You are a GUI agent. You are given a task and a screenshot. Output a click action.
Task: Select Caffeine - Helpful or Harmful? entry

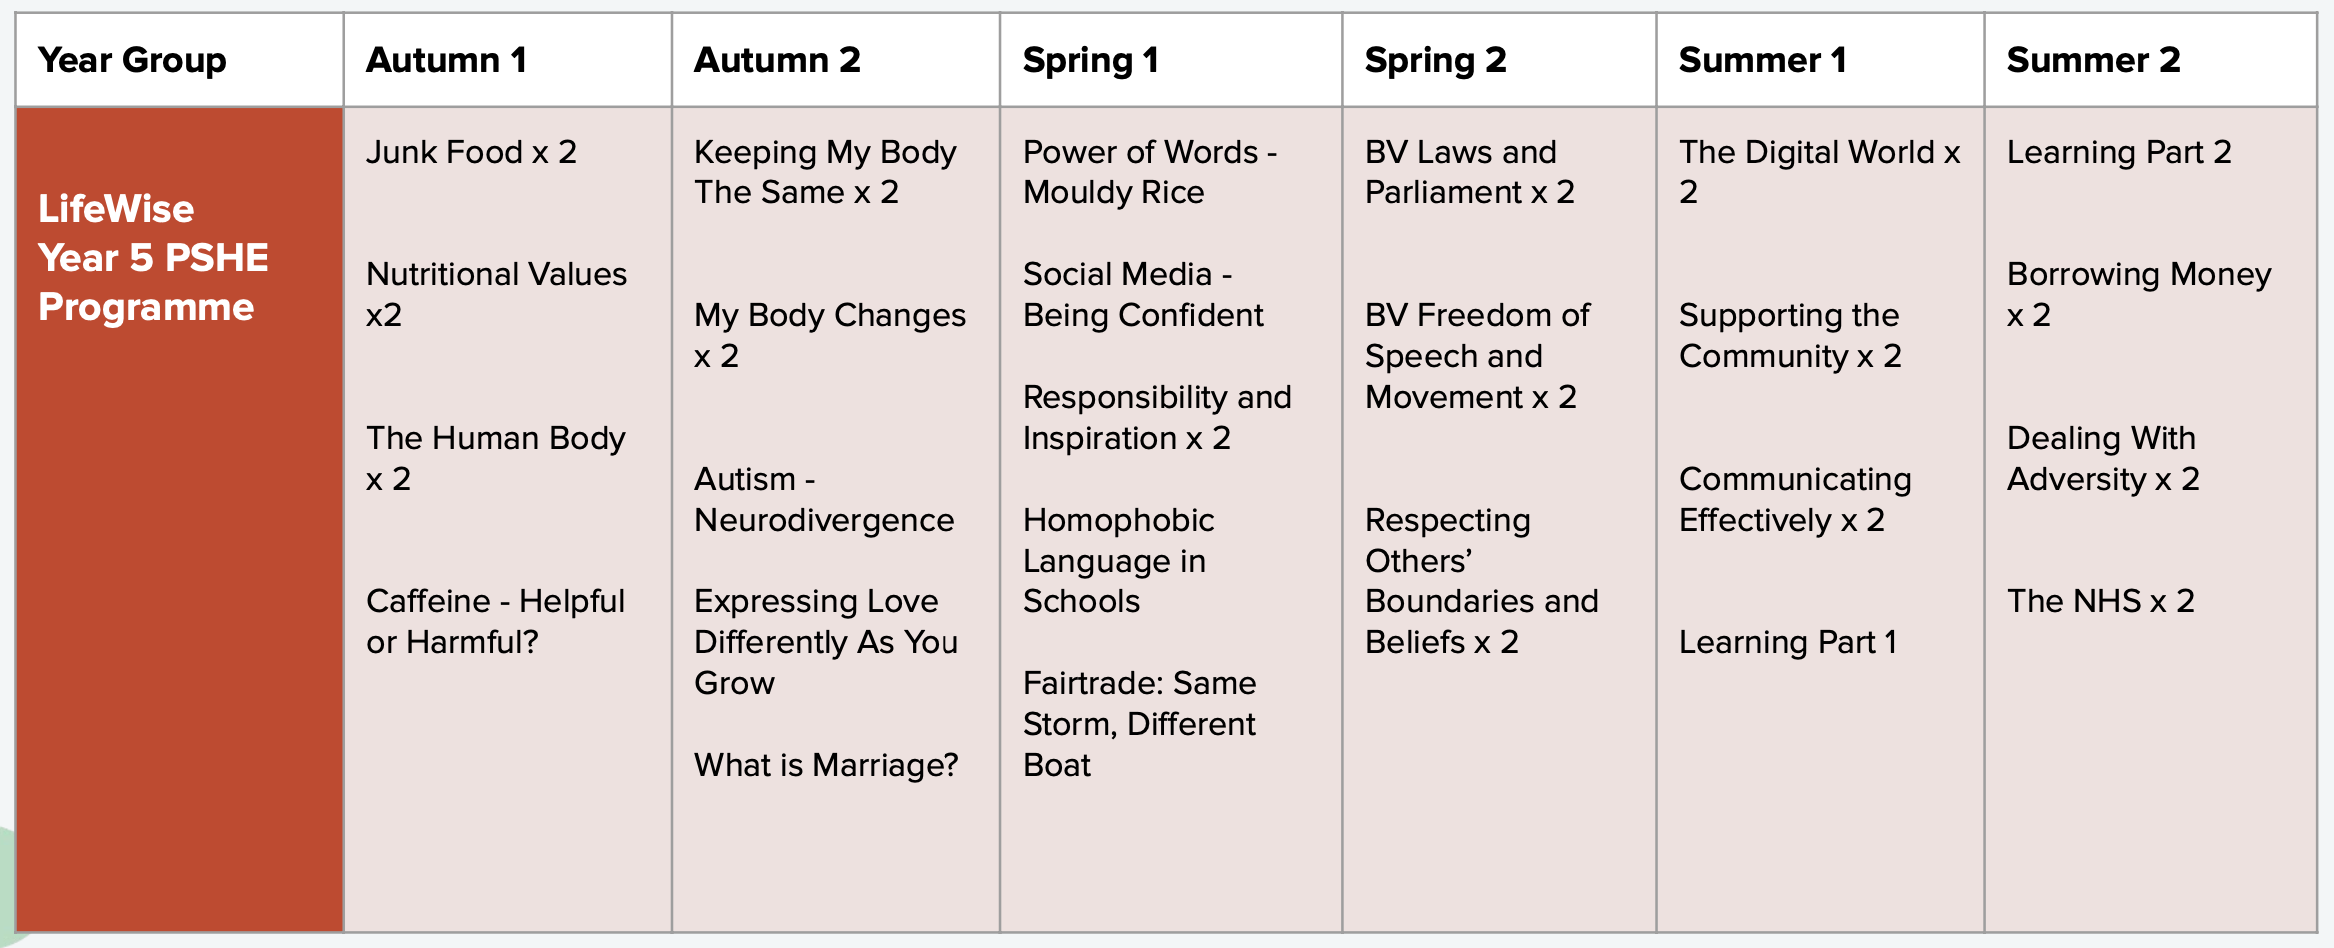tap(495, 621)
